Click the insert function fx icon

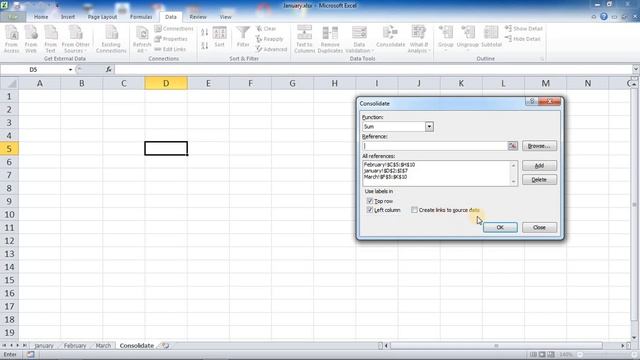tap(109, 69)
